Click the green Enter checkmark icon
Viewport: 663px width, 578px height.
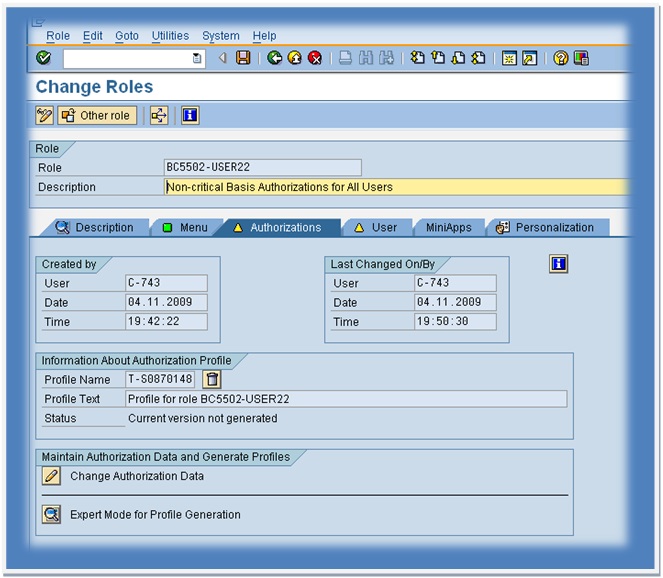coord(43,59)
